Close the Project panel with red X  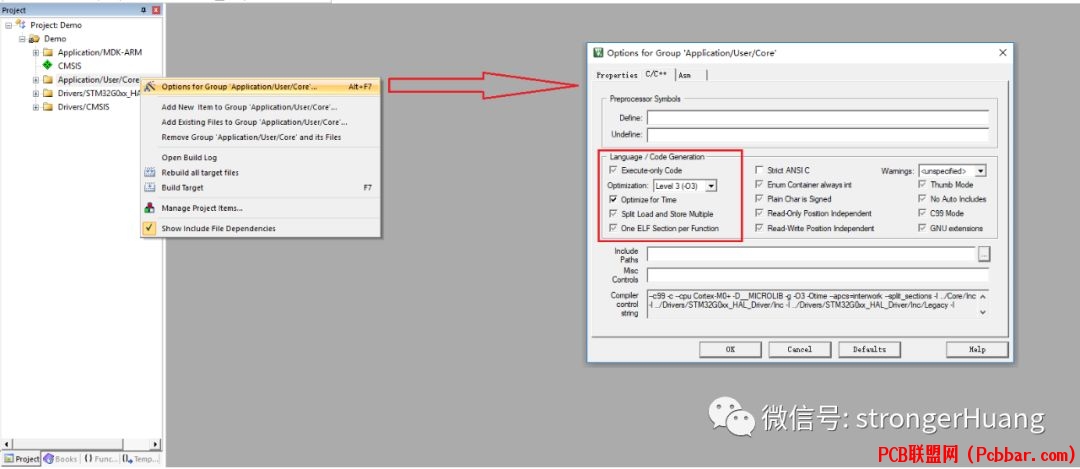(156, 10)
